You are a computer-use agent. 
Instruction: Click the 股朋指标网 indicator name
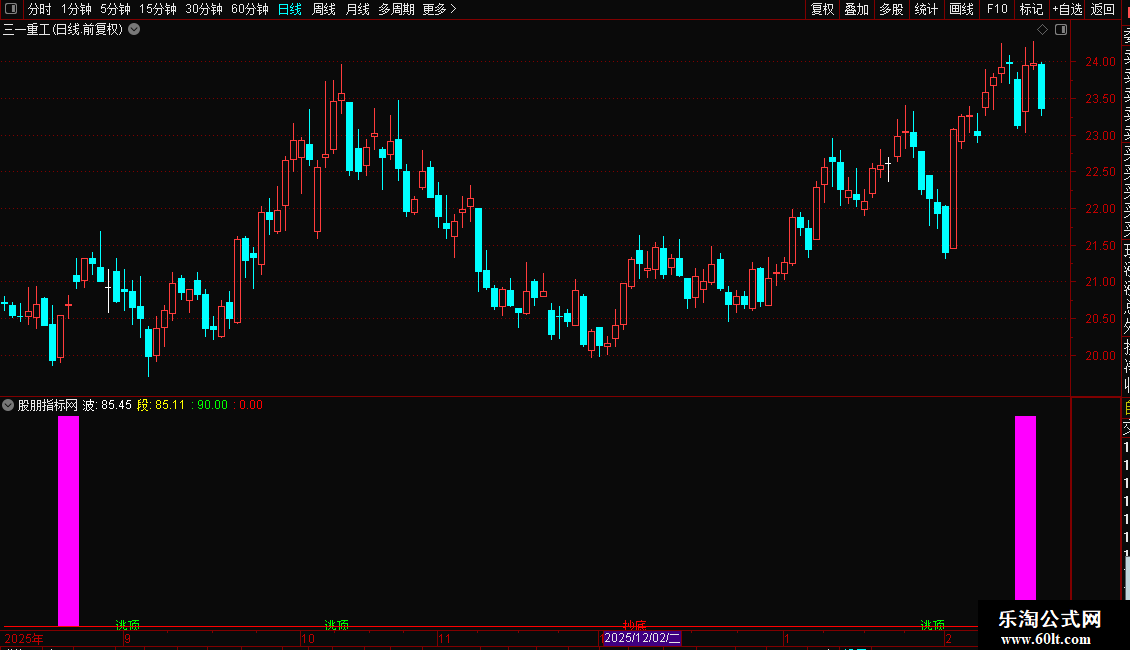click(x=48, y=405)
